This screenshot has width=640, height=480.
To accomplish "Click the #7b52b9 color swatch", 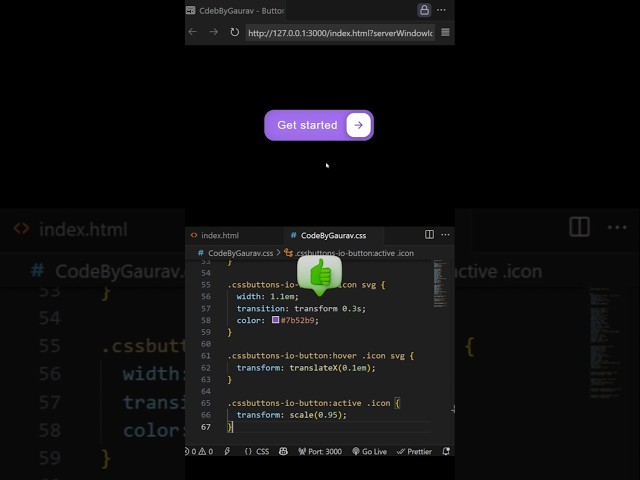I will 276,320.
